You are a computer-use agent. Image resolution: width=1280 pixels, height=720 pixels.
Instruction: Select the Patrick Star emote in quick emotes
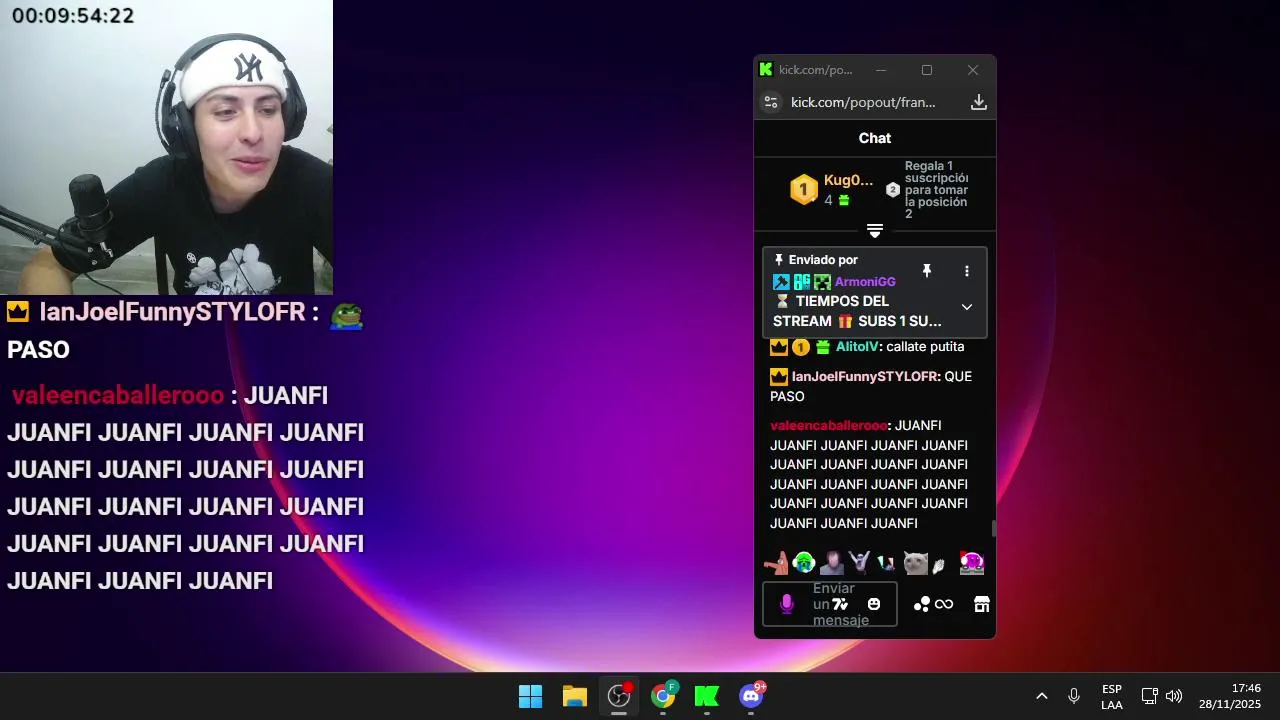(x=775, y=563)
